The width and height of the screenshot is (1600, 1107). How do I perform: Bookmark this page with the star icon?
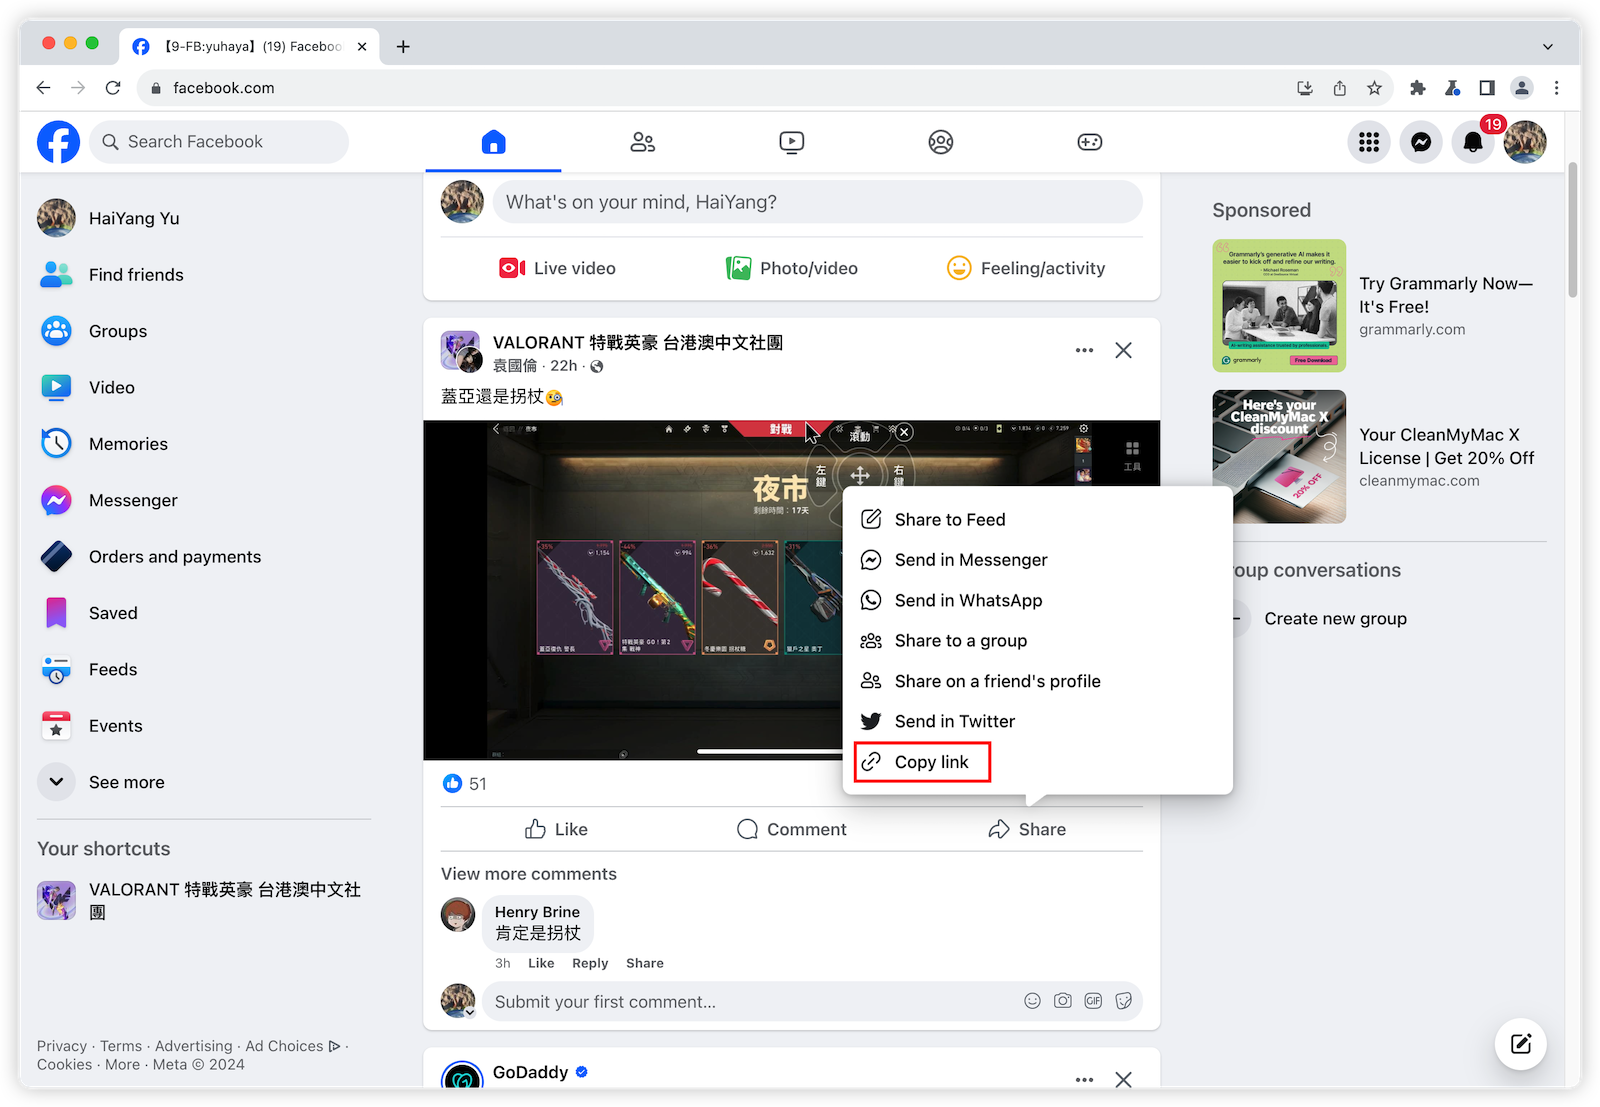coord(1374,88)
